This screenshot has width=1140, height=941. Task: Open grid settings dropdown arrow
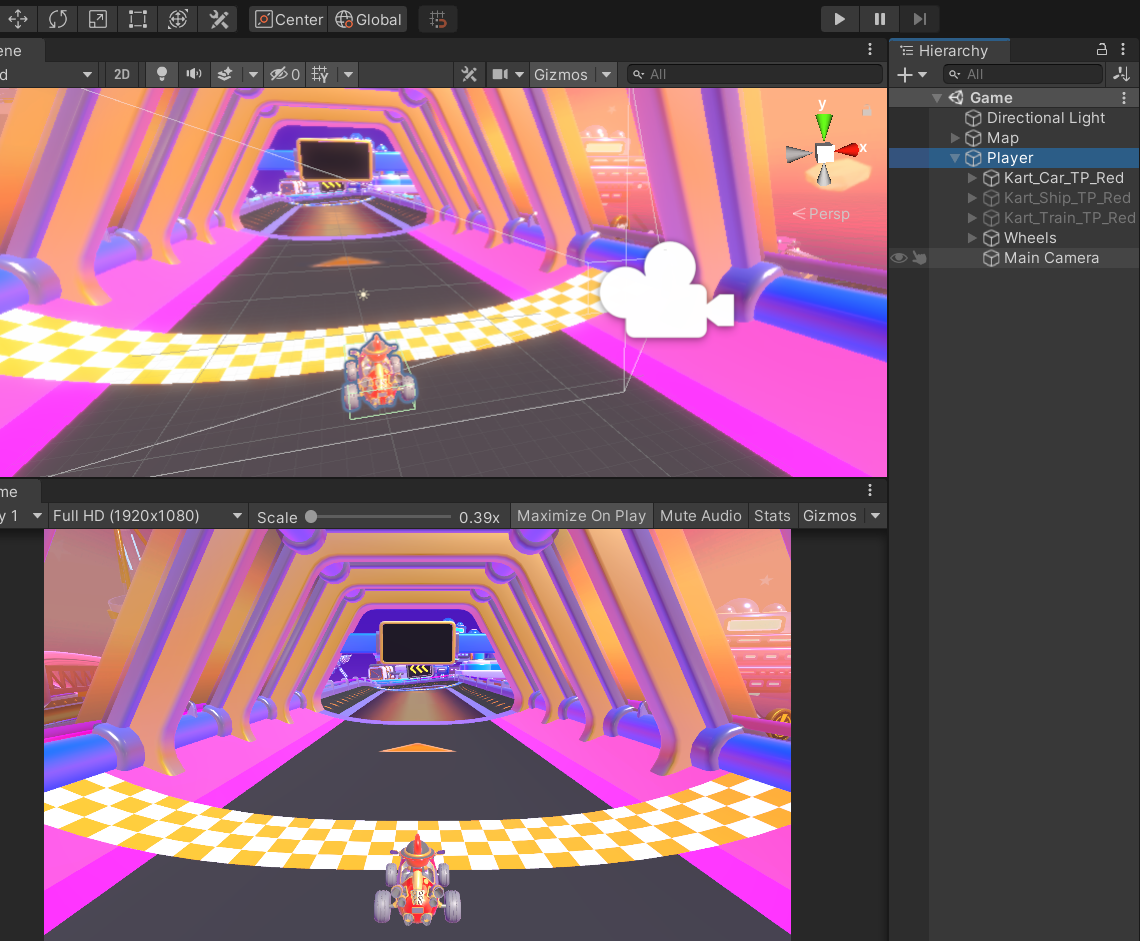coord(348,74)
